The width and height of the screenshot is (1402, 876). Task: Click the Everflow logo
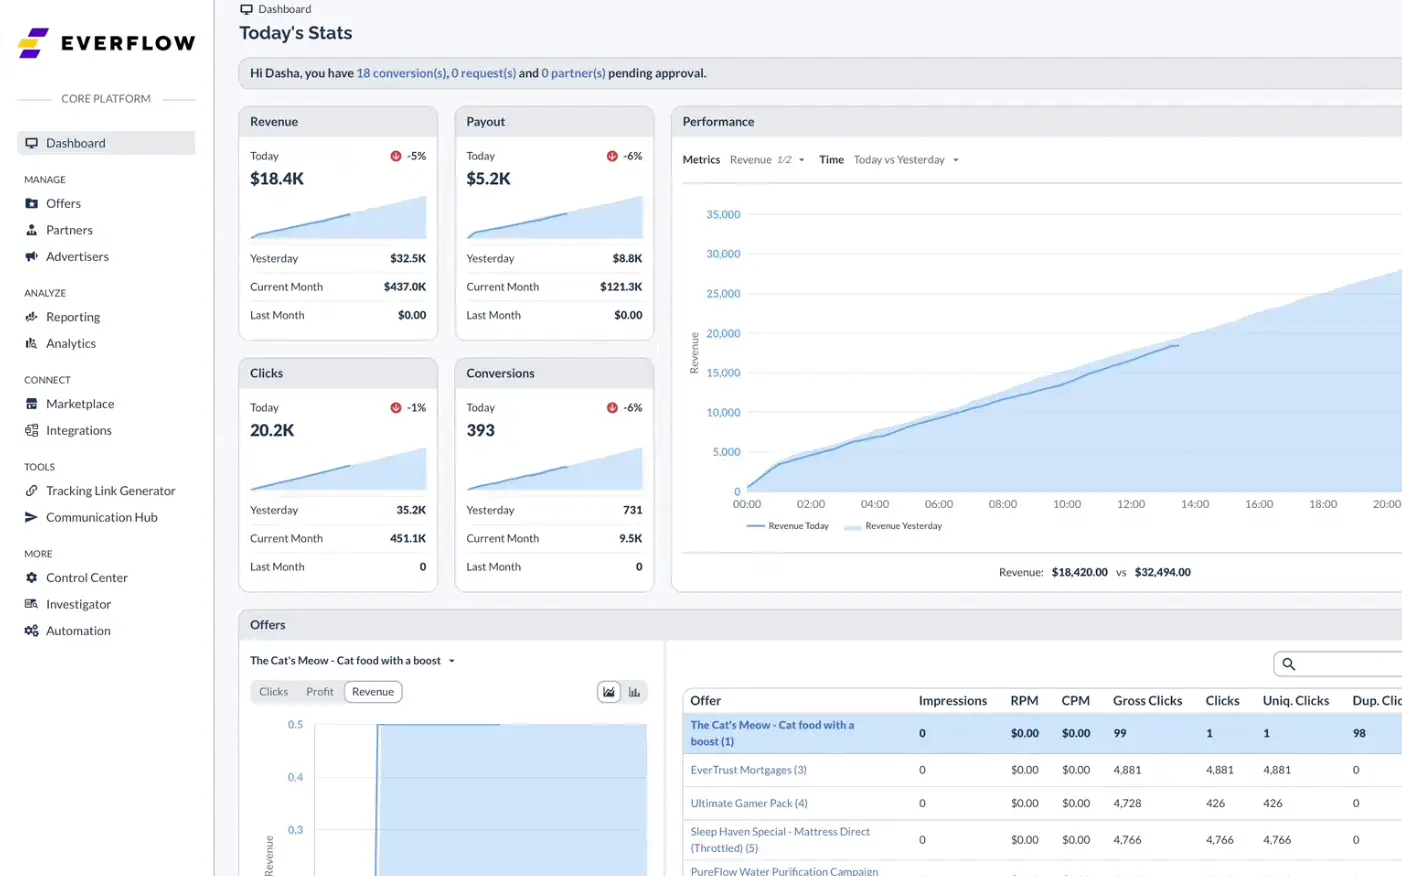click(x=106, y=43)
